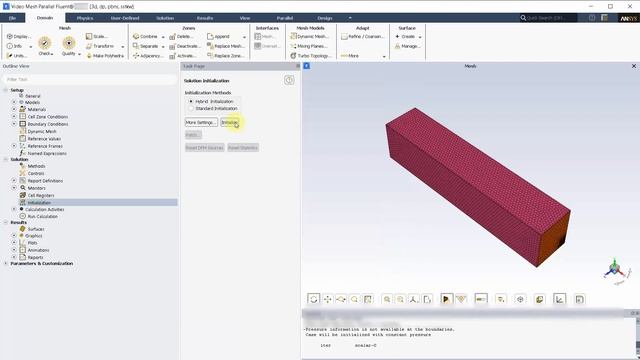Open the File menu
This screenshot has width=640, height=360.
12,18
